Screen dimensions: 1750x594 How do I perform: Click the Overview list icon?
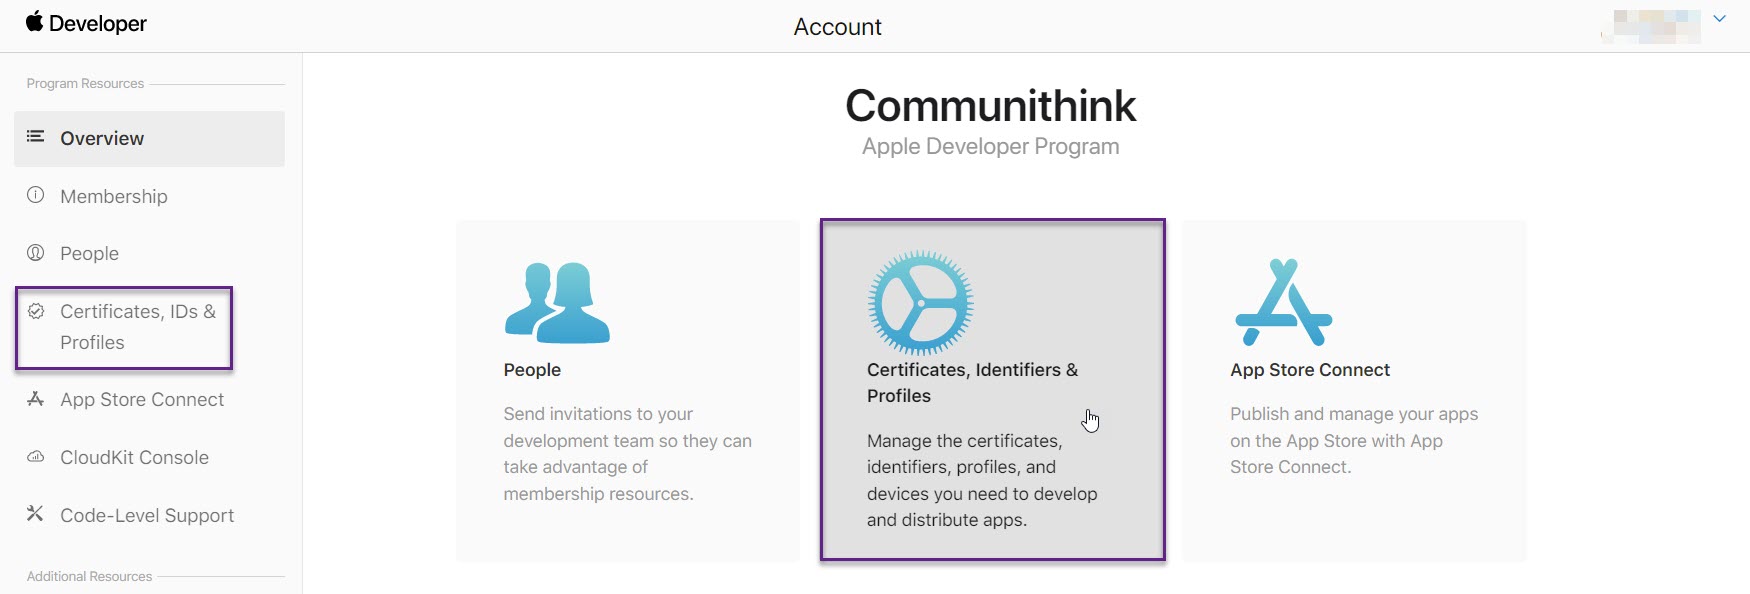(x=35, y=137)
